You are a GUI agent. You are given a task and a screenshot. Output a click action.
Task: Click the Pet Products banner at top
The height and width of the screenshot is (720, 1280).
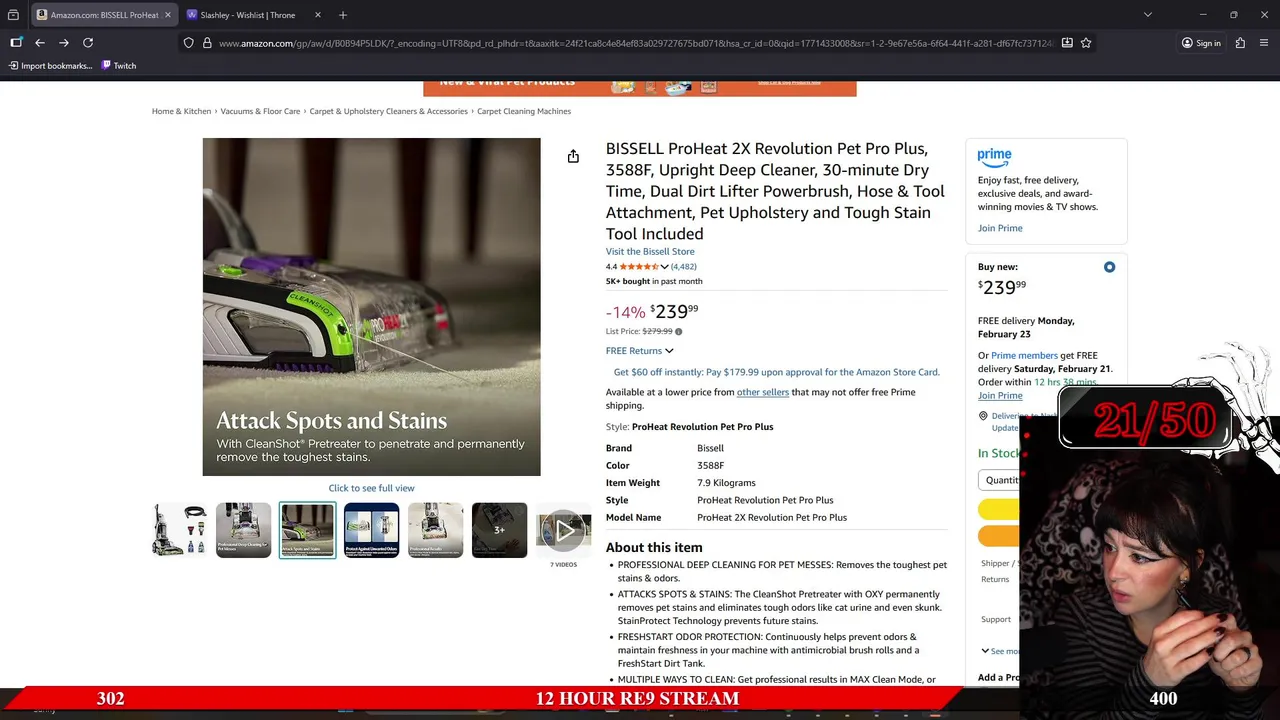pos(640,88)
